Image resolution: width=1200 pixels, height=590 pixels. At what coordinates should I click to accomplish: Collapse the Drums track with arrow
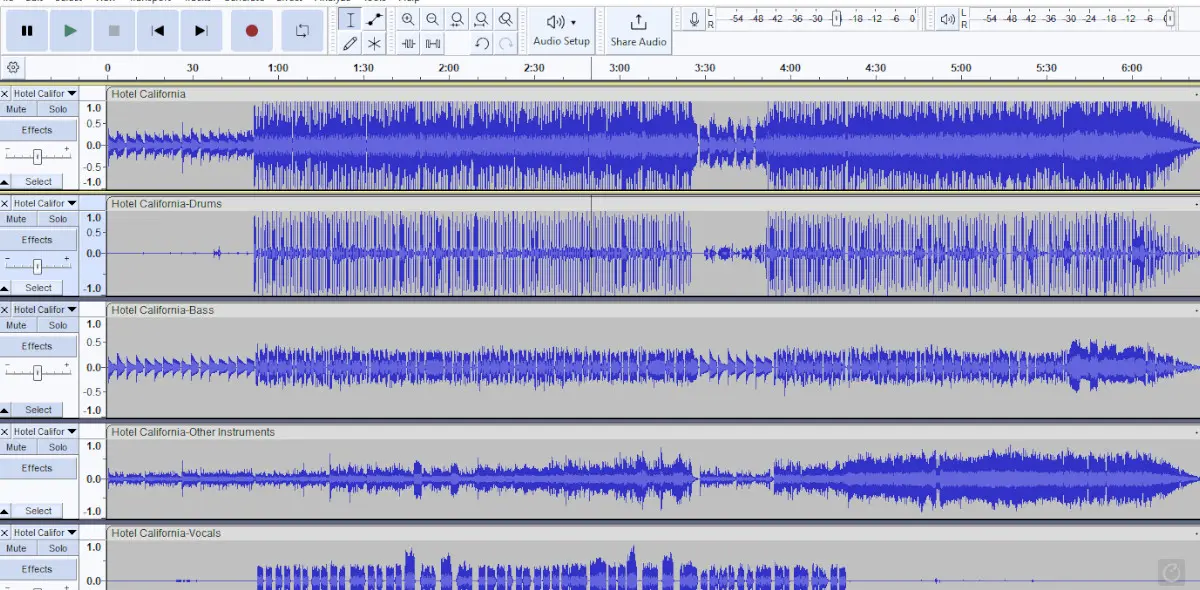click(x=5, y=288)
